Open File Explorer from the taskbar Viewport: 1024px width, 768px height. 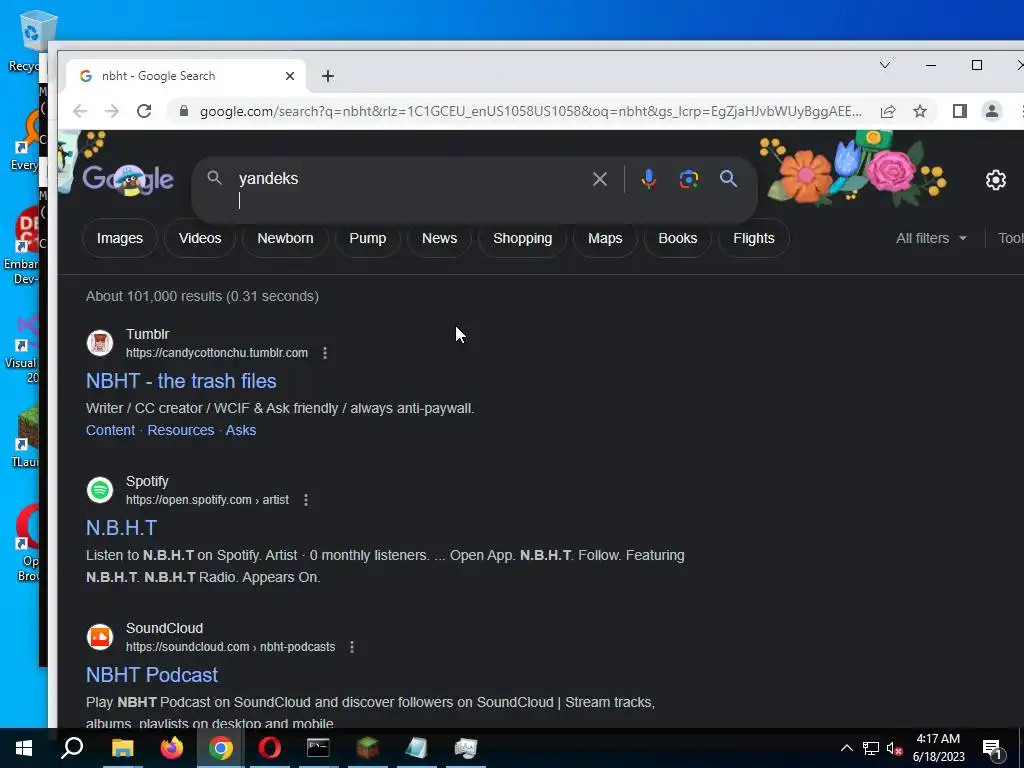[122, 748]
